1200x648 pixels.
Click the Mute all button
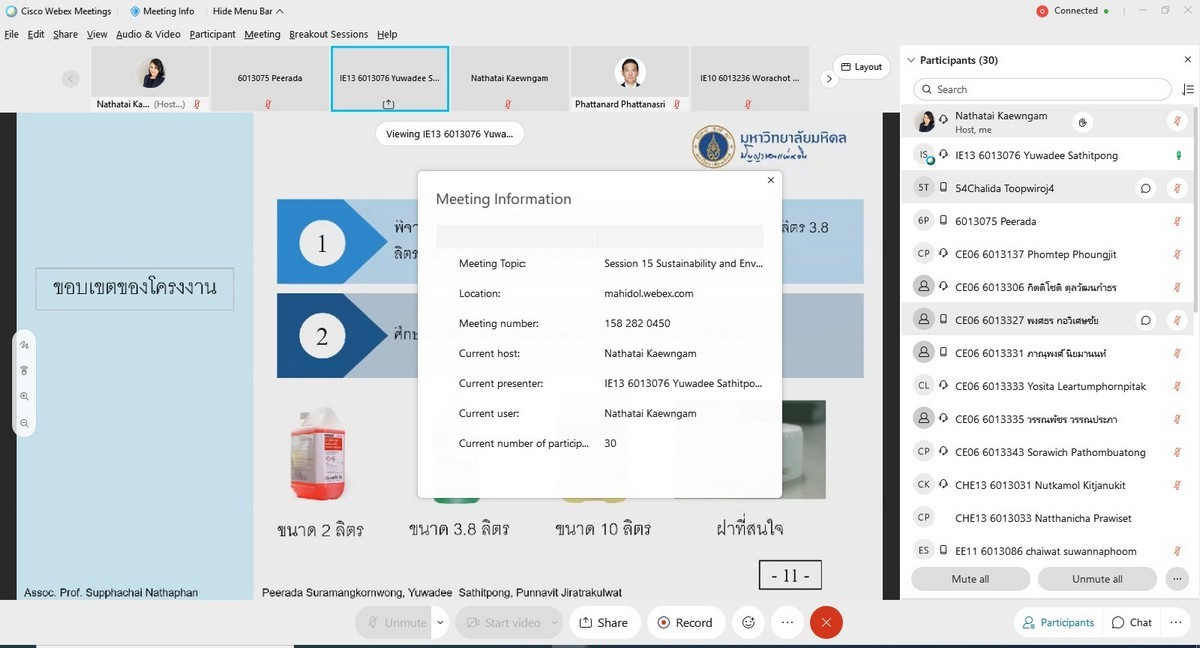pyautogui.click(x=970, y=579)
